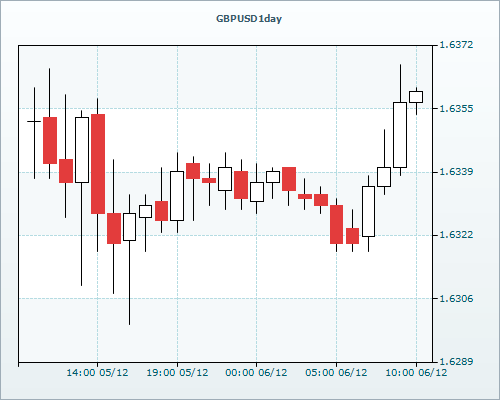
Task: Click the 1.6306 price axis label
Action: 456,298
